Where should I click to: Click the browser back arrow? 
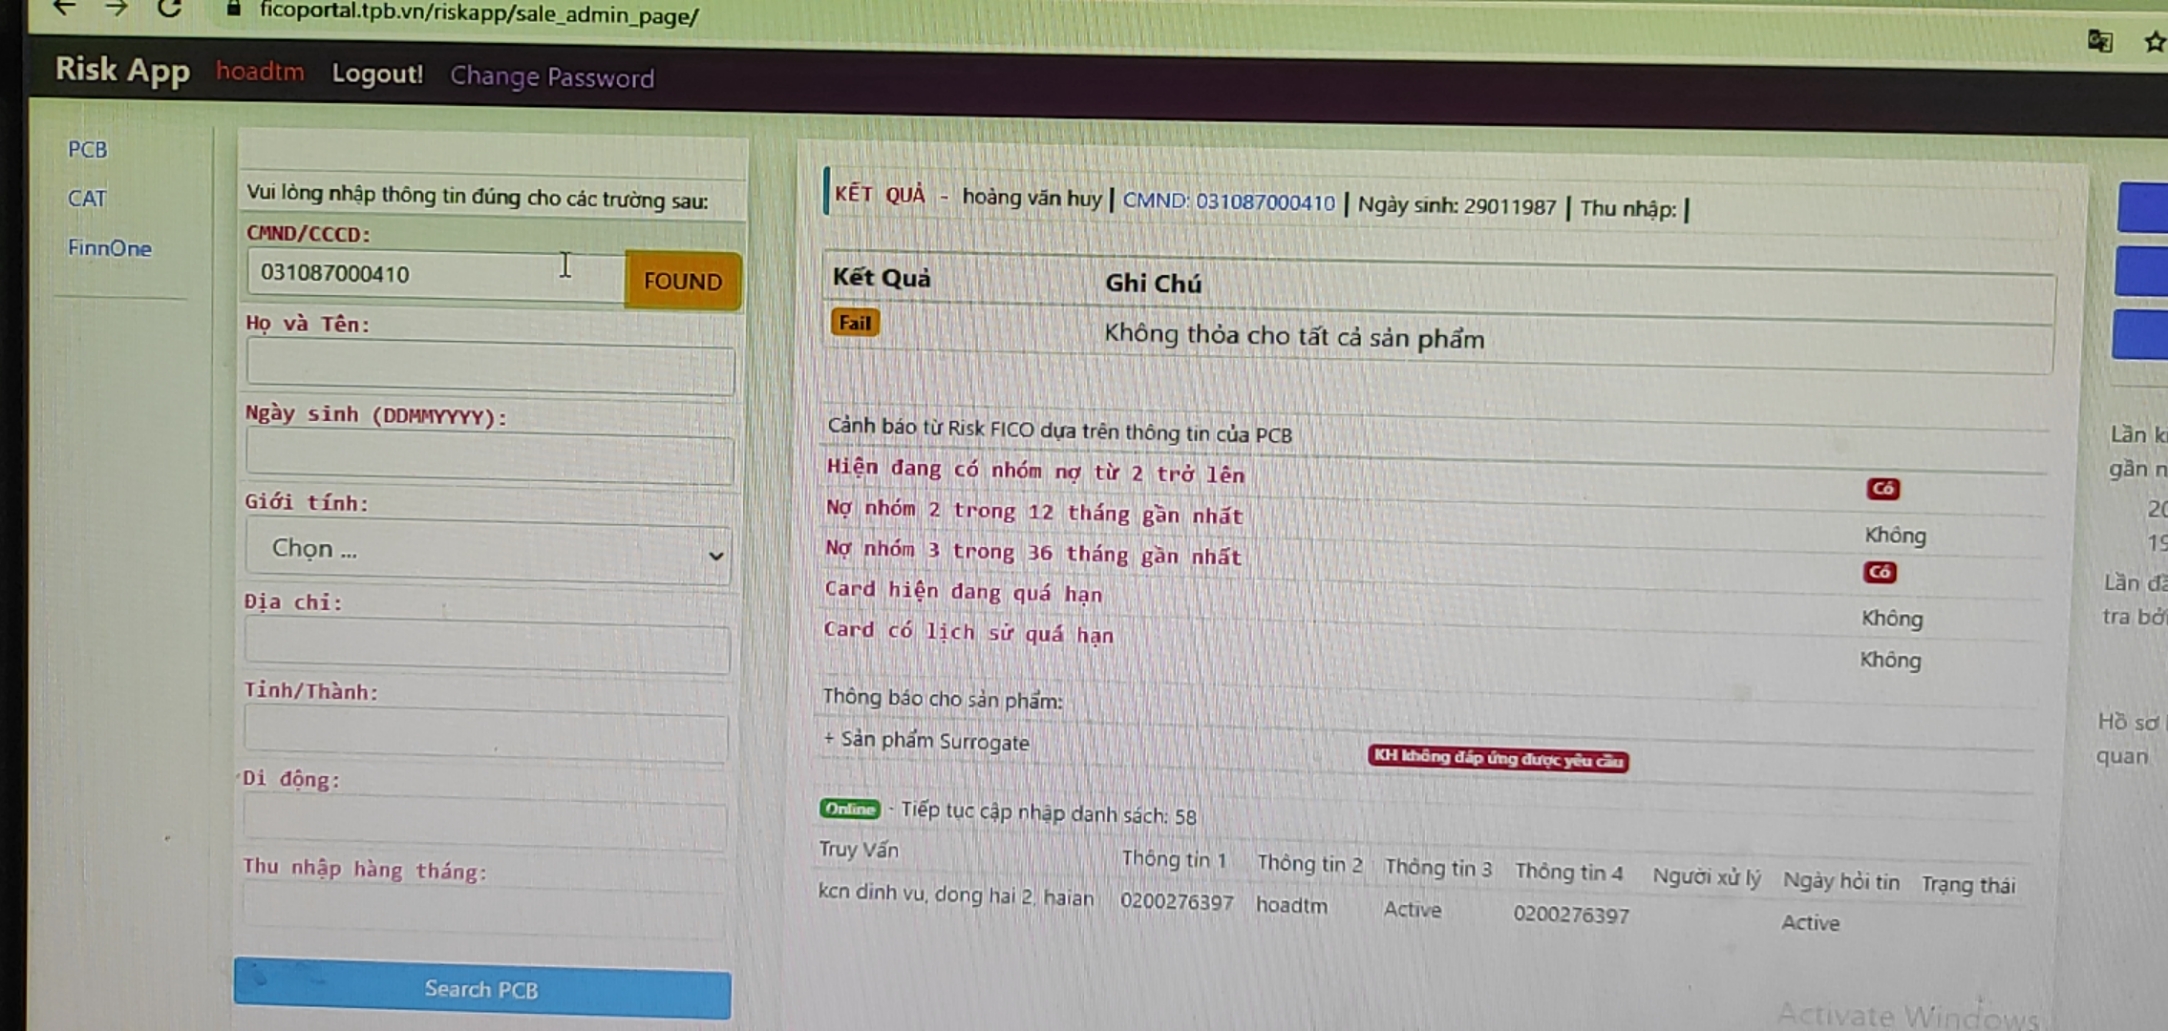(x=64, y=8)
